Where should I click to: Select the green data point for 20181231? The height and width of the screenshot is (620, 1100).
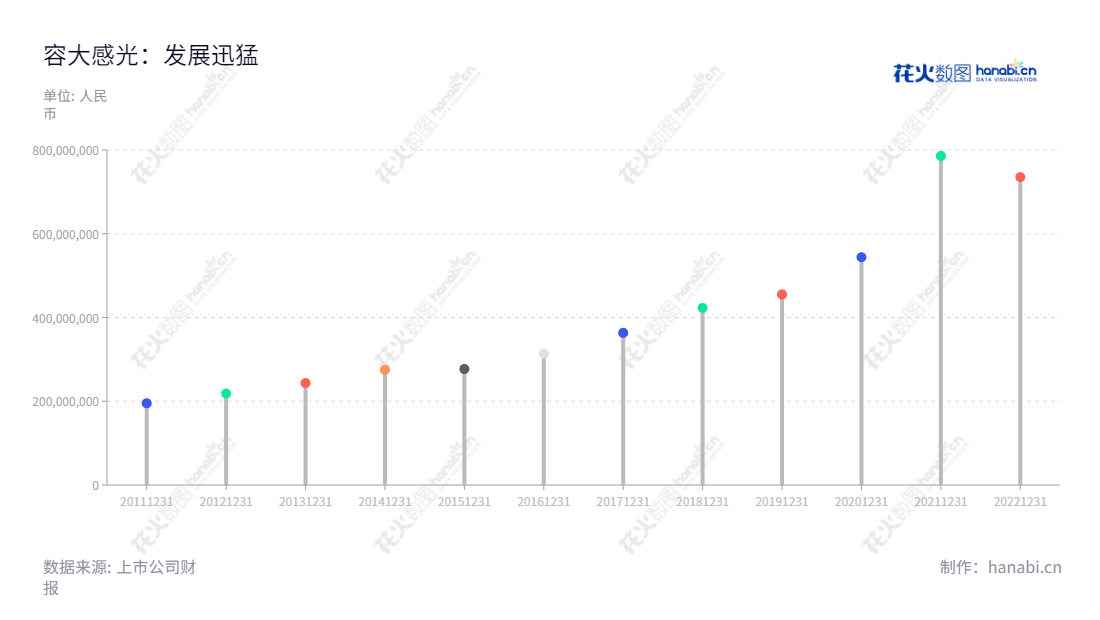pyautogui.click(x=702, y=308)
